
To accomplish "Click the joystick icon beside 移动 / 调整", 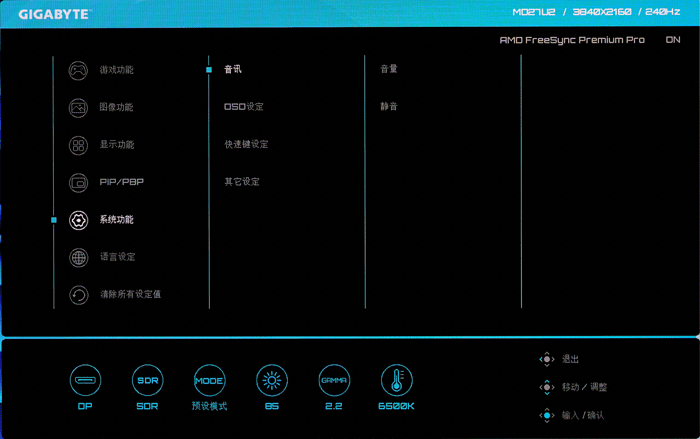I will (547, 387).
